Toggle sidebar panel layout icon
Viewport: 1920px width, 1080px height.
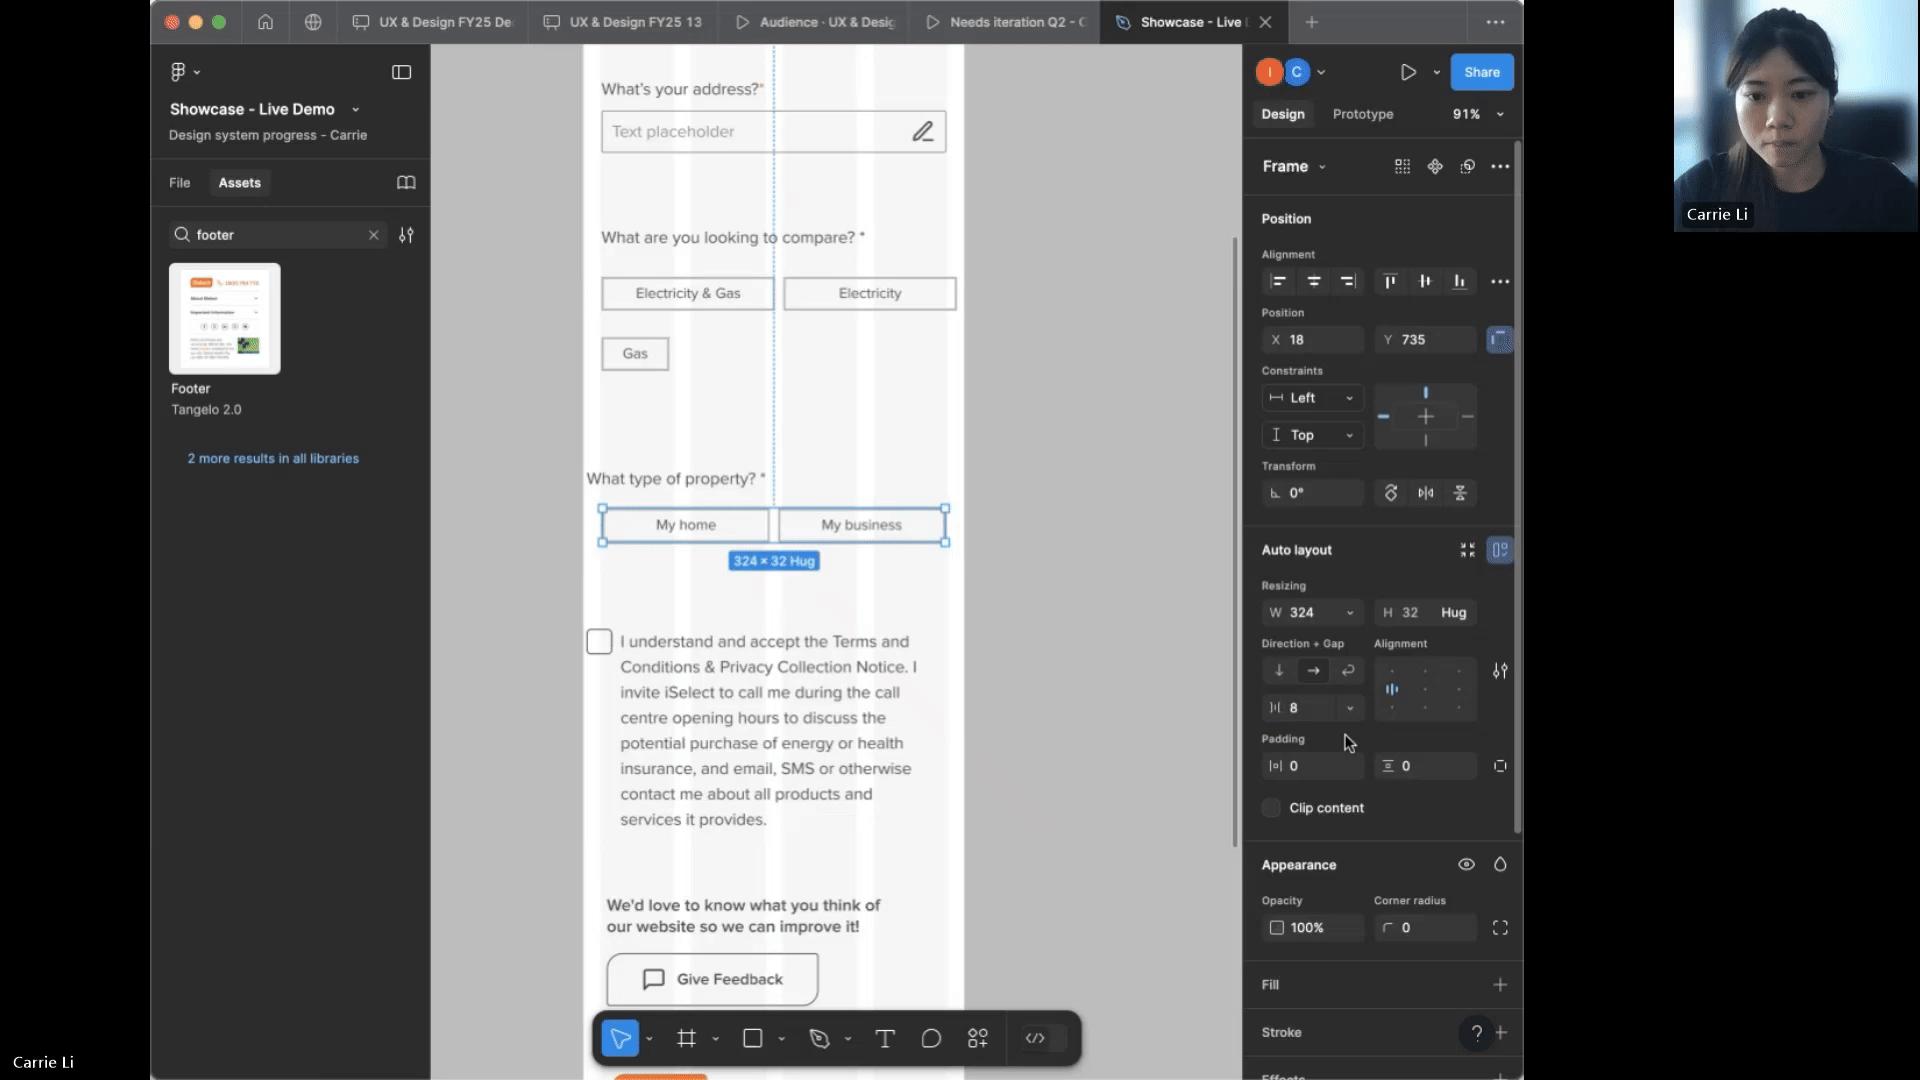[x=401, y=72]
